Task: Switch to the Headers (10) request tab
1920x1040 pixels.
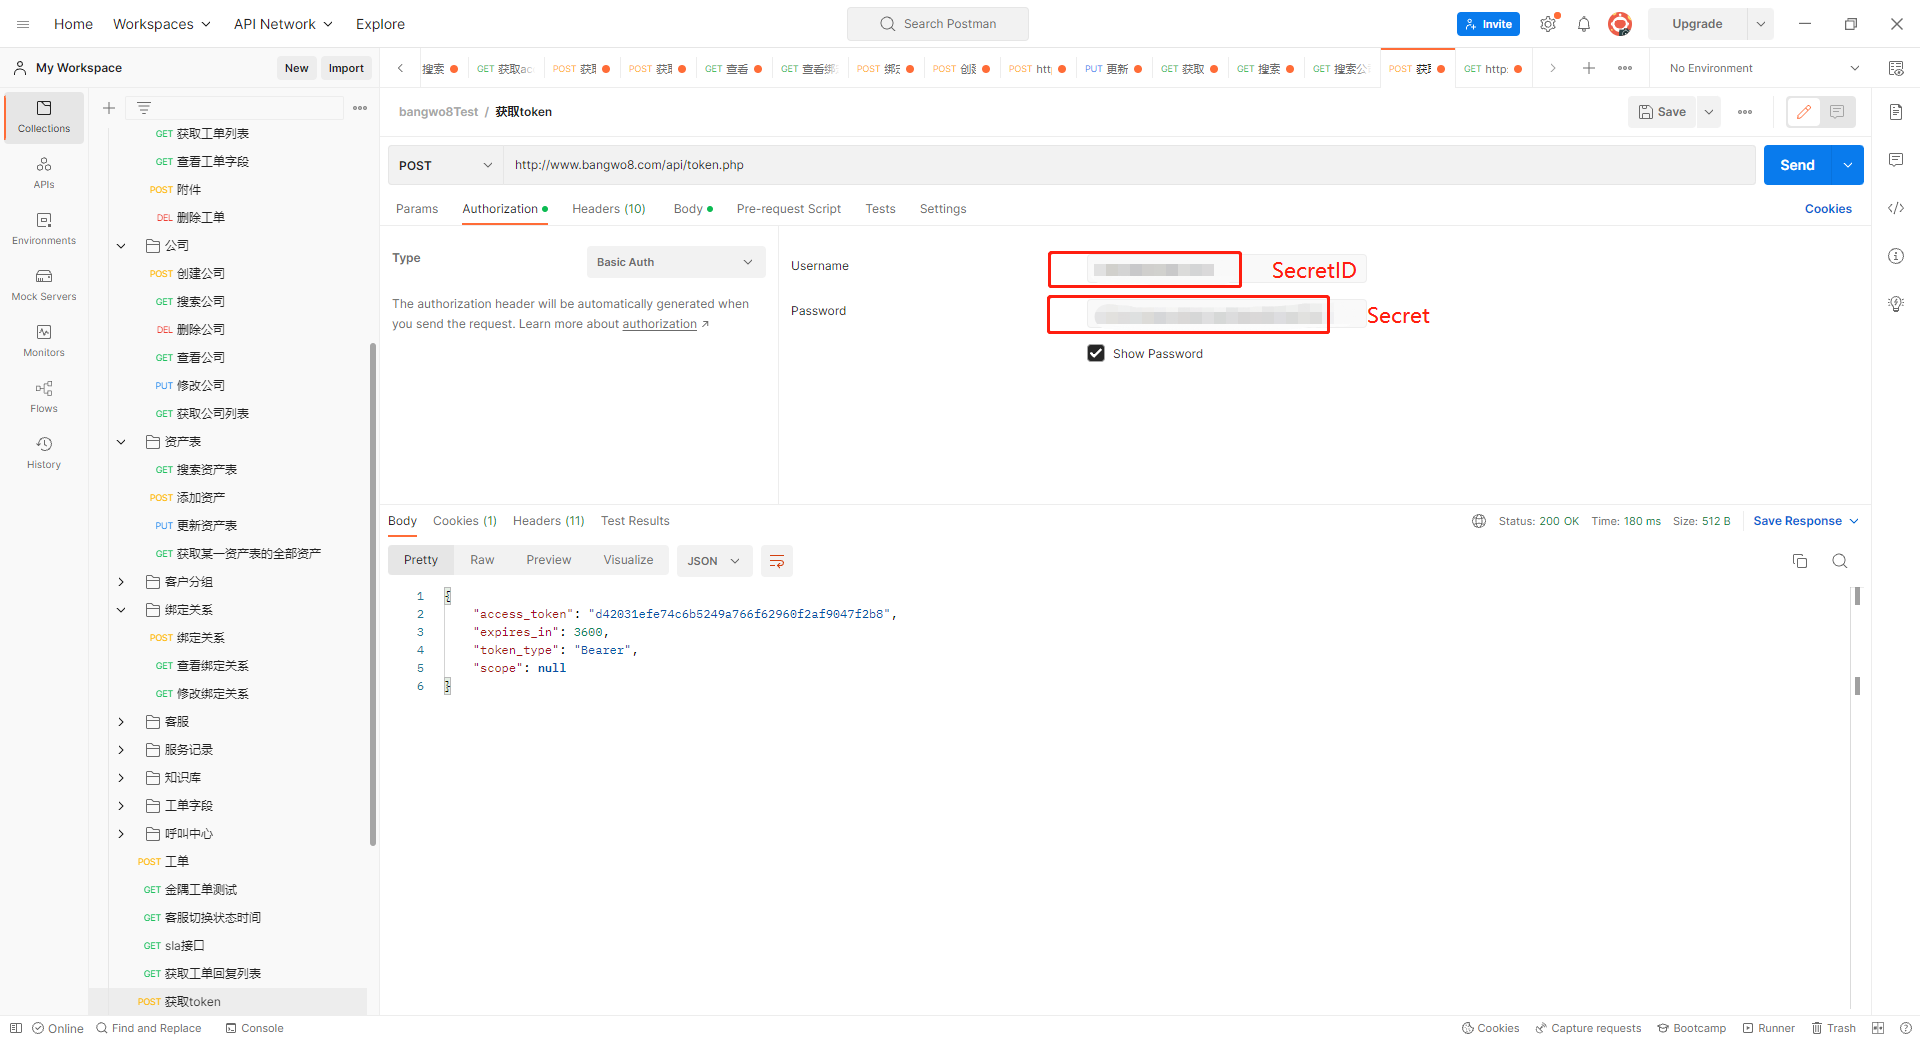Action: (608, 209)
